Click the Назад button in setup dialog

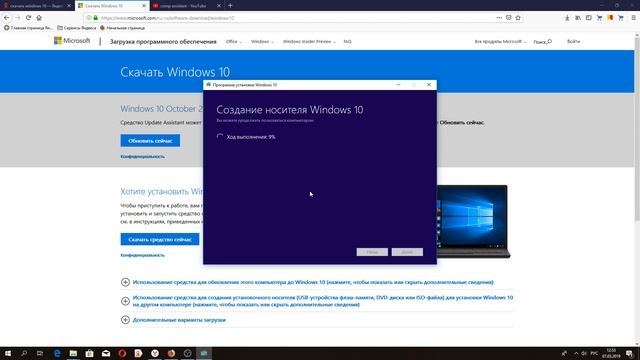pos(372,252)
